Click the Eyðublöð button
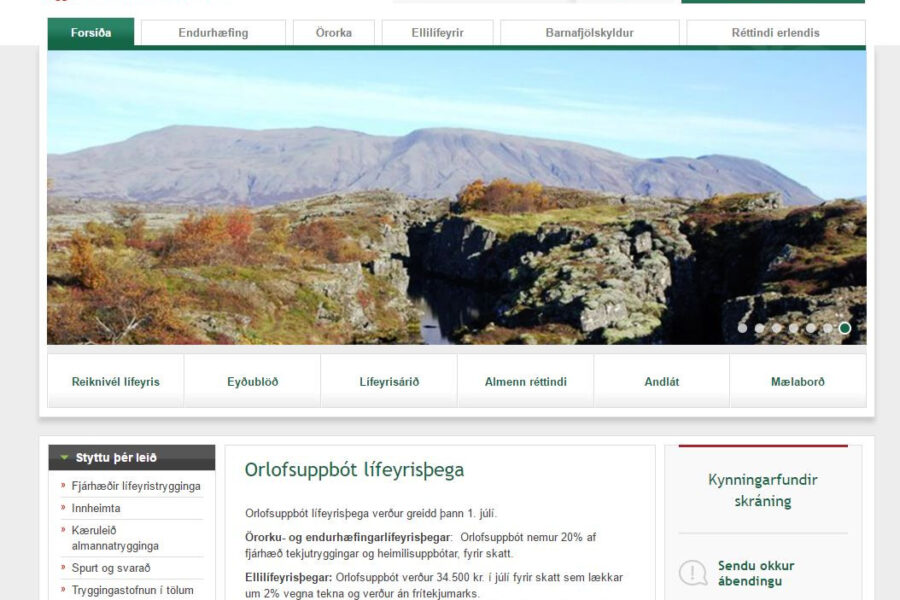 point(252,382)
